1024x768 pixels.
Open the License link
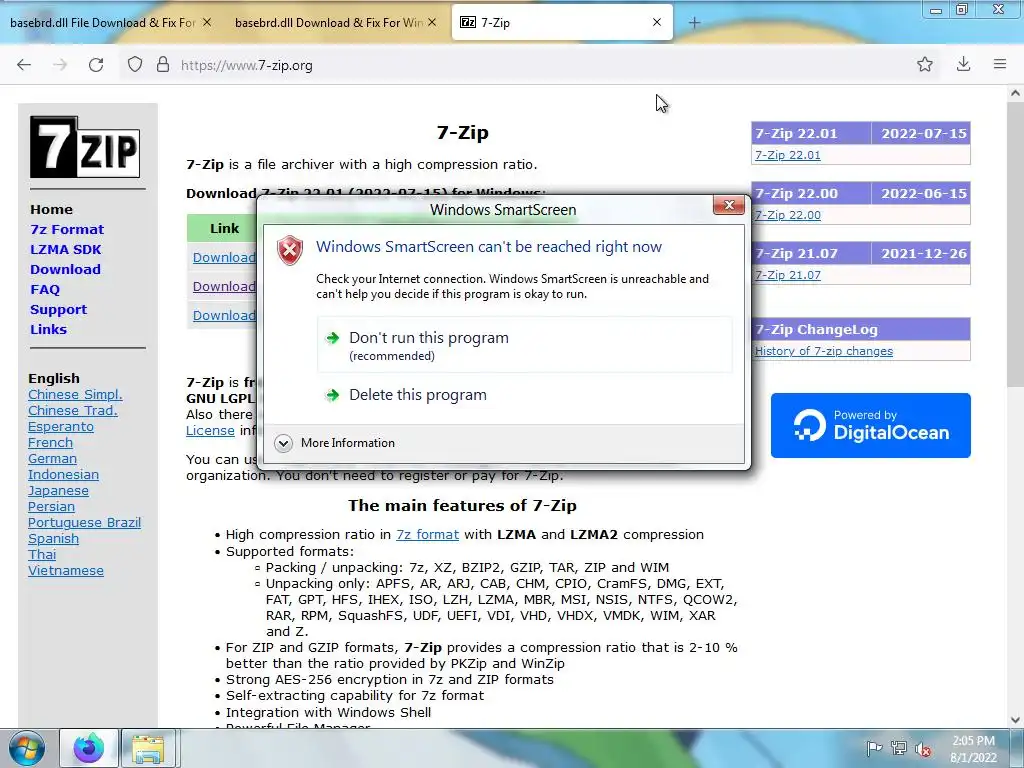pyautogui.click(x=210, y=430)
